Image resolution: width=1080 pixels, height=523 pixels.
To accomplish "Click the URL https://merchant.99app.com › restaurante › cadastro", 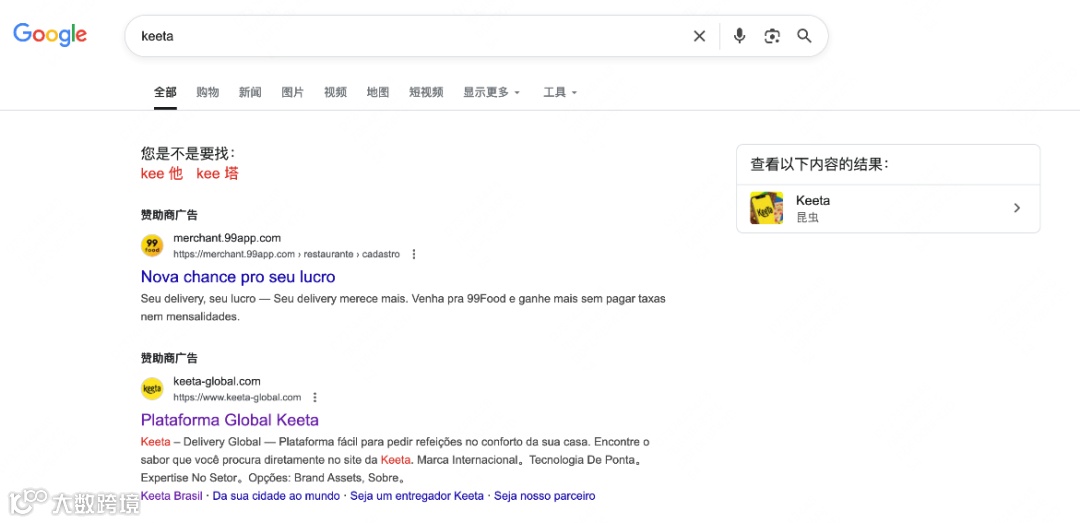I will pos(287,254).
